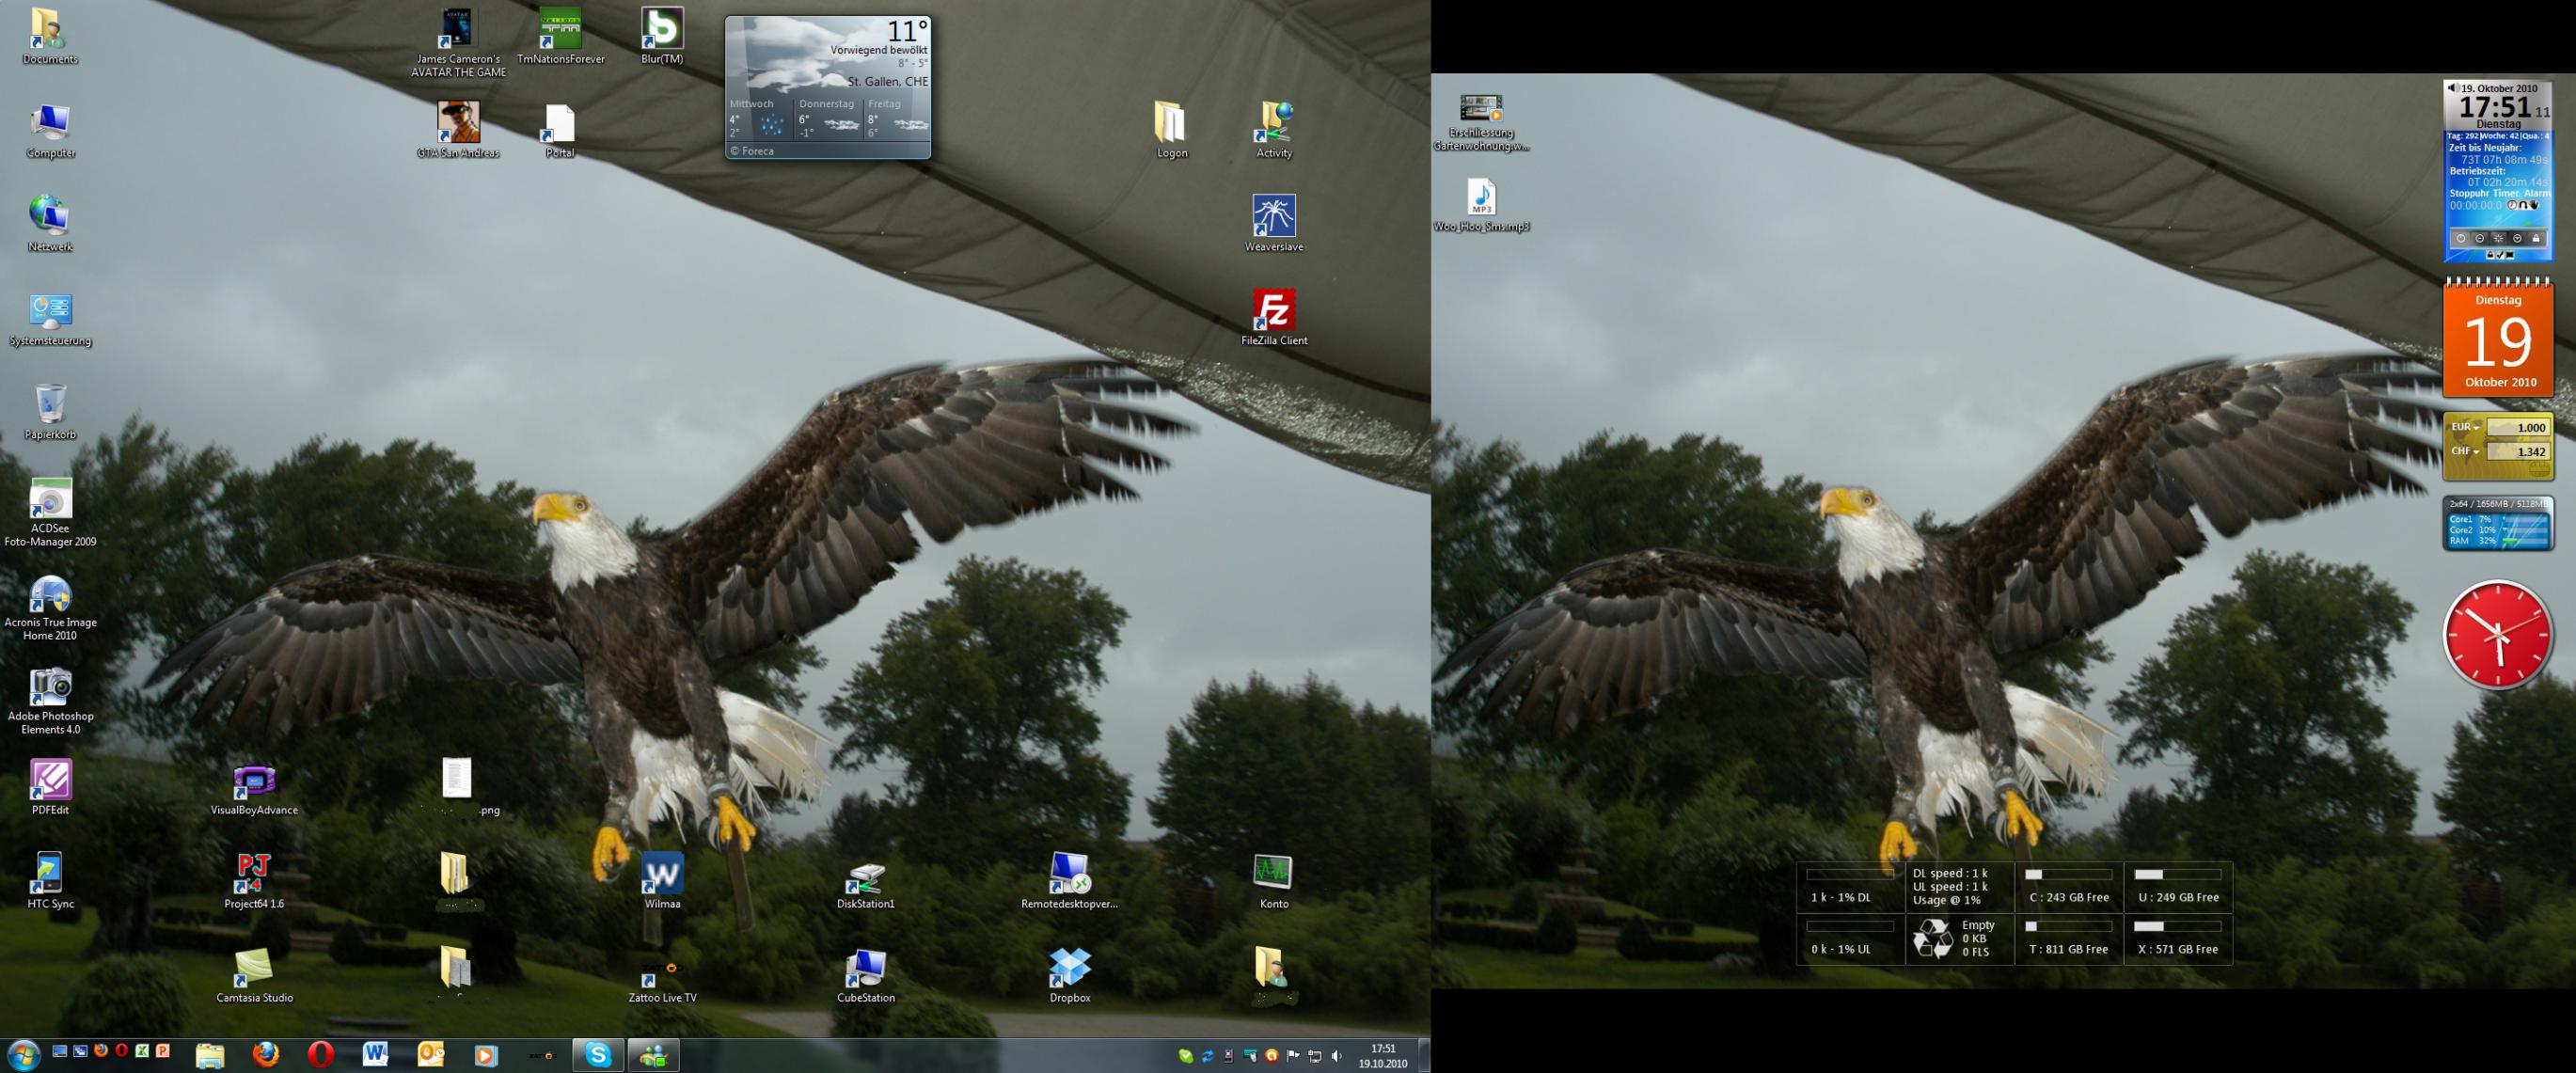Screen dimensions: 2576x1073
Task: Click volume icon in system tray
Action: click(1337, 1056)
